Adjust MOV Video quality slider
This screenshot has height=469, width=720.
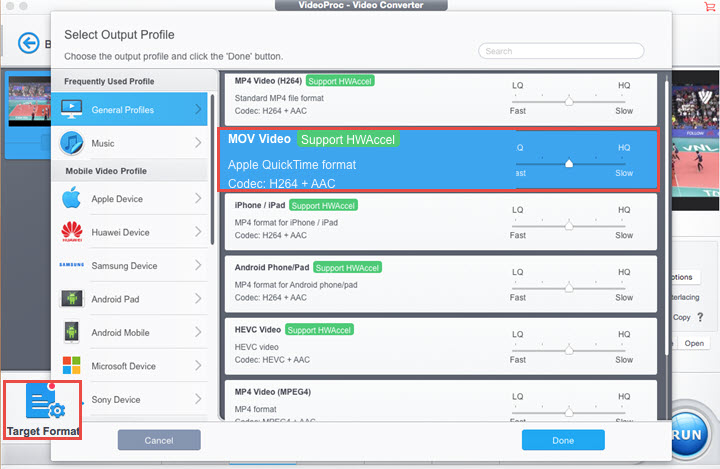tap(569, 163)
